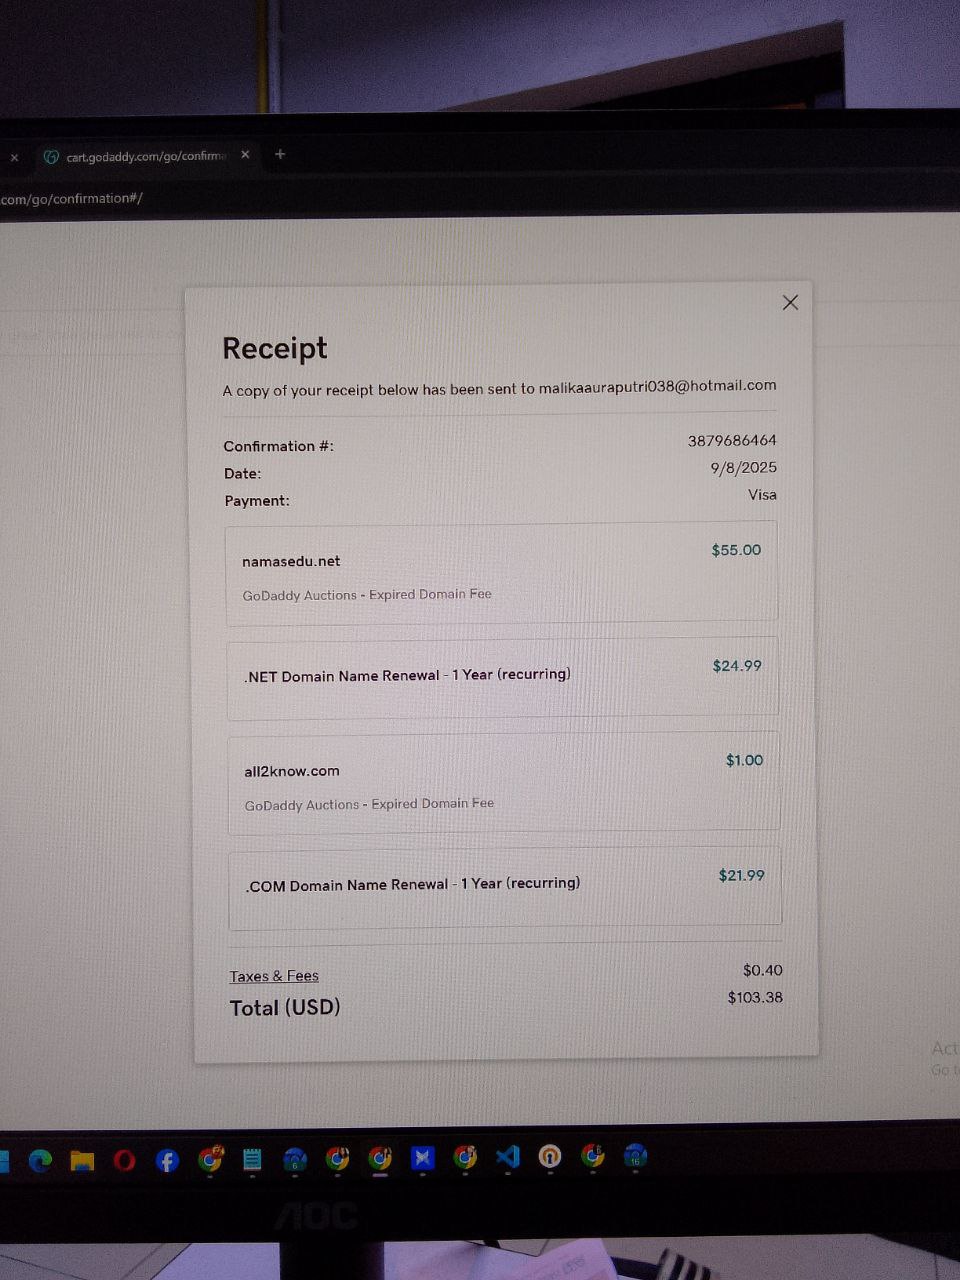Click the .COM Domain Name Renewal item
Viewport: 960px width, 1280px height.
412,884
